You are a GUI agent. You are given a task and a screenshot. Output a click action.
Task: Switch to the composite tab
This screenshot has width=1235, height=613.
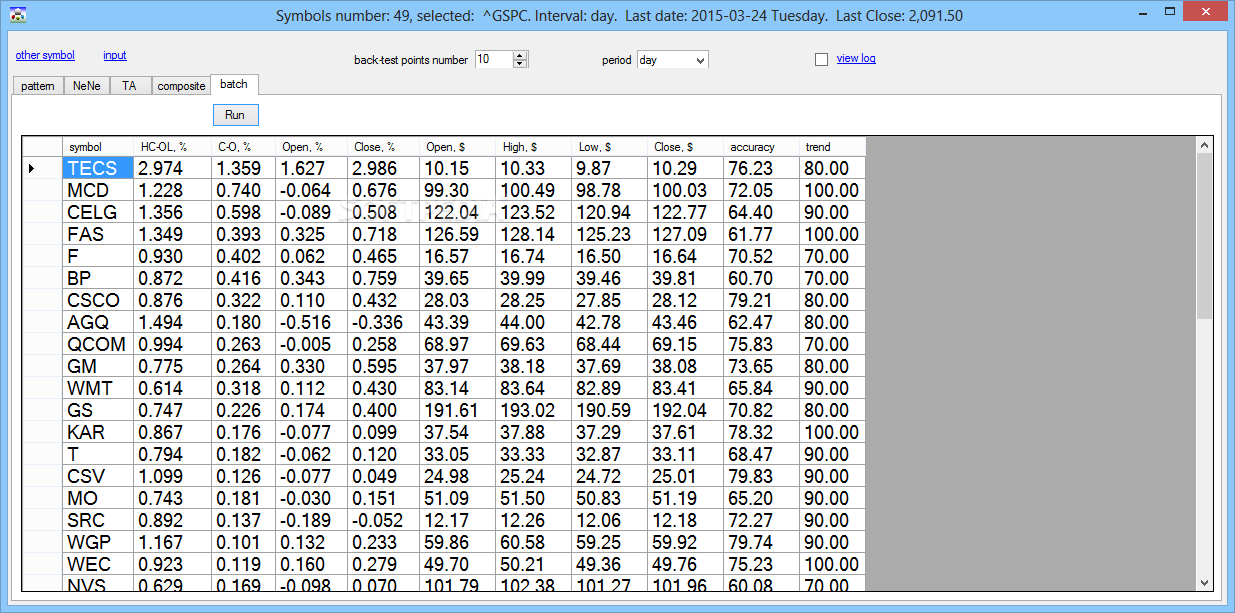click(181, 86)
